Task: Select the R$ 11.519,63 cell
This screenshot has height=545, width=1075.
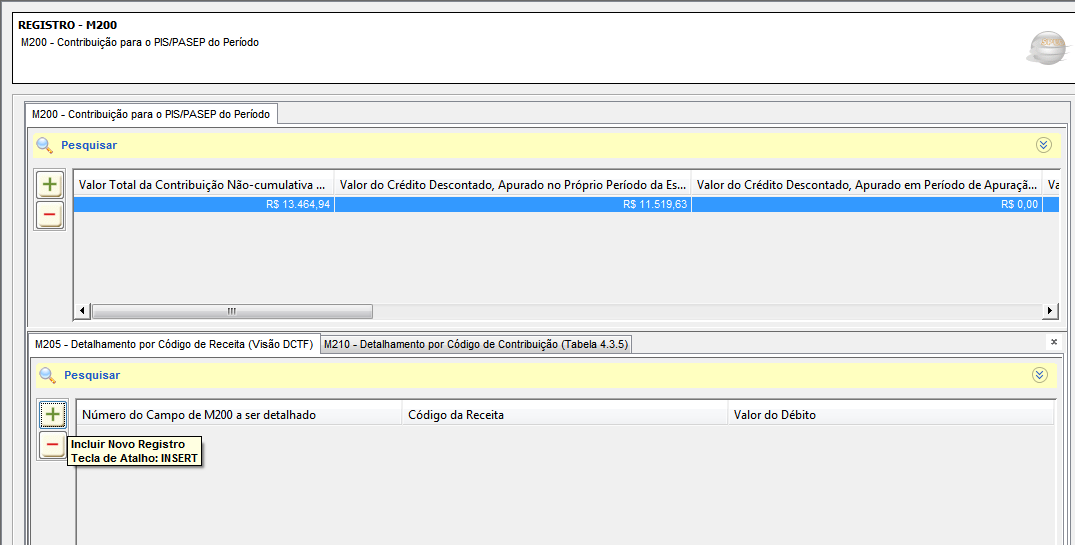Action: [x=513, y=204]
